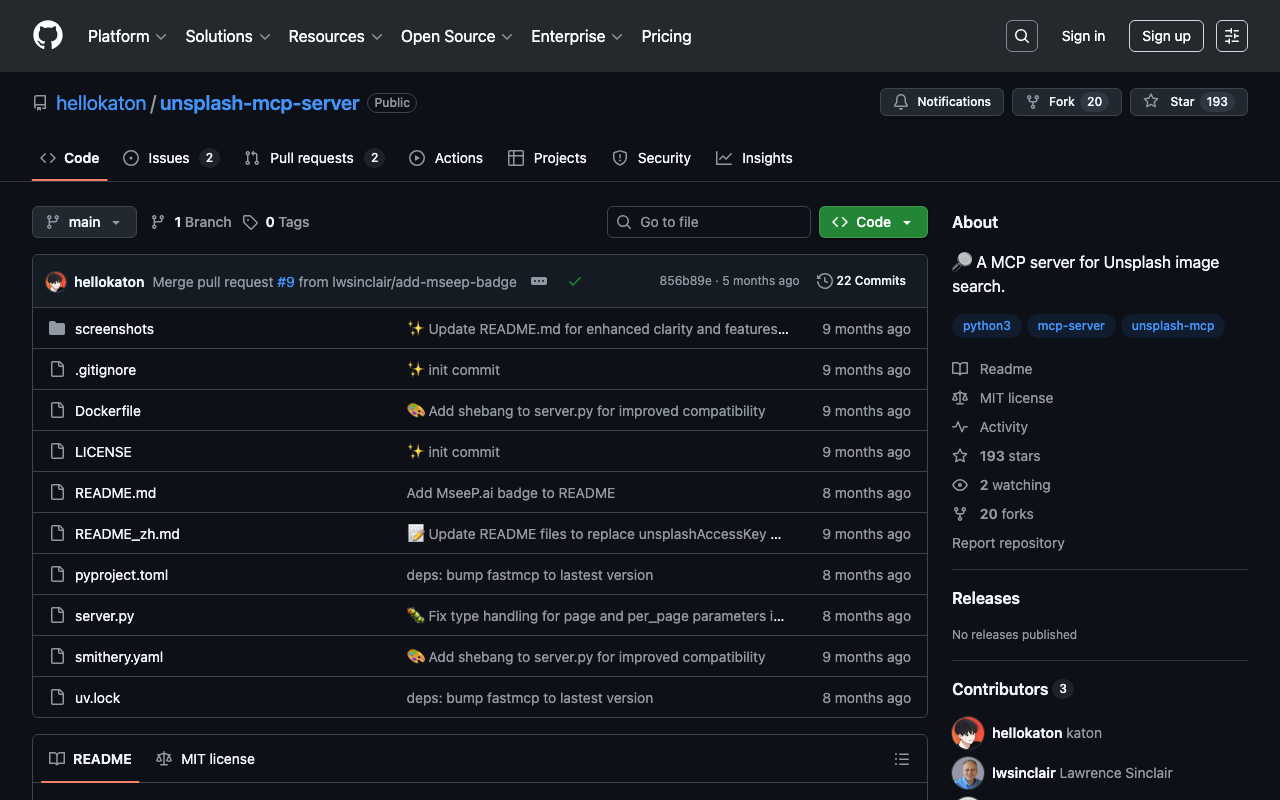
Task: Expand the Open Source menu
Action: click(x=456, y=36)
